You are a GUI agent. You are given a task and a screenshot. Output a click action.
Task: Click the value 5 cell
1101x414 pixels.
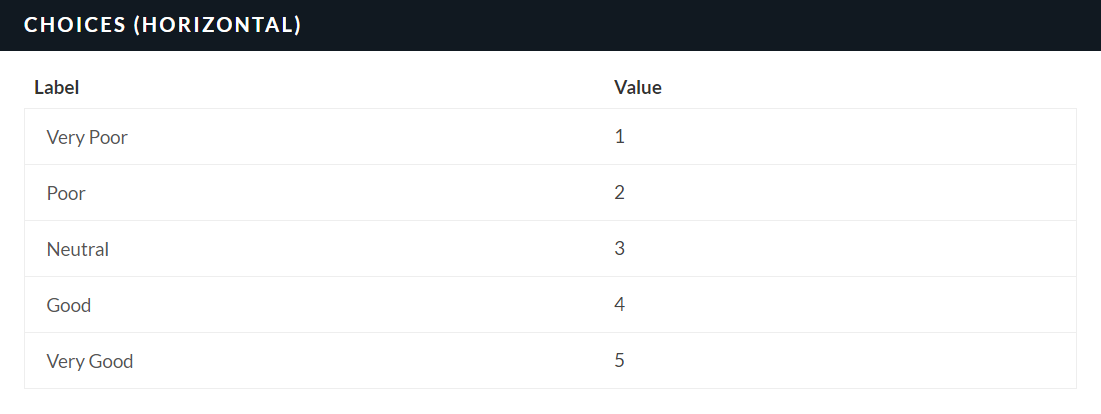click(x=620, y=361)
